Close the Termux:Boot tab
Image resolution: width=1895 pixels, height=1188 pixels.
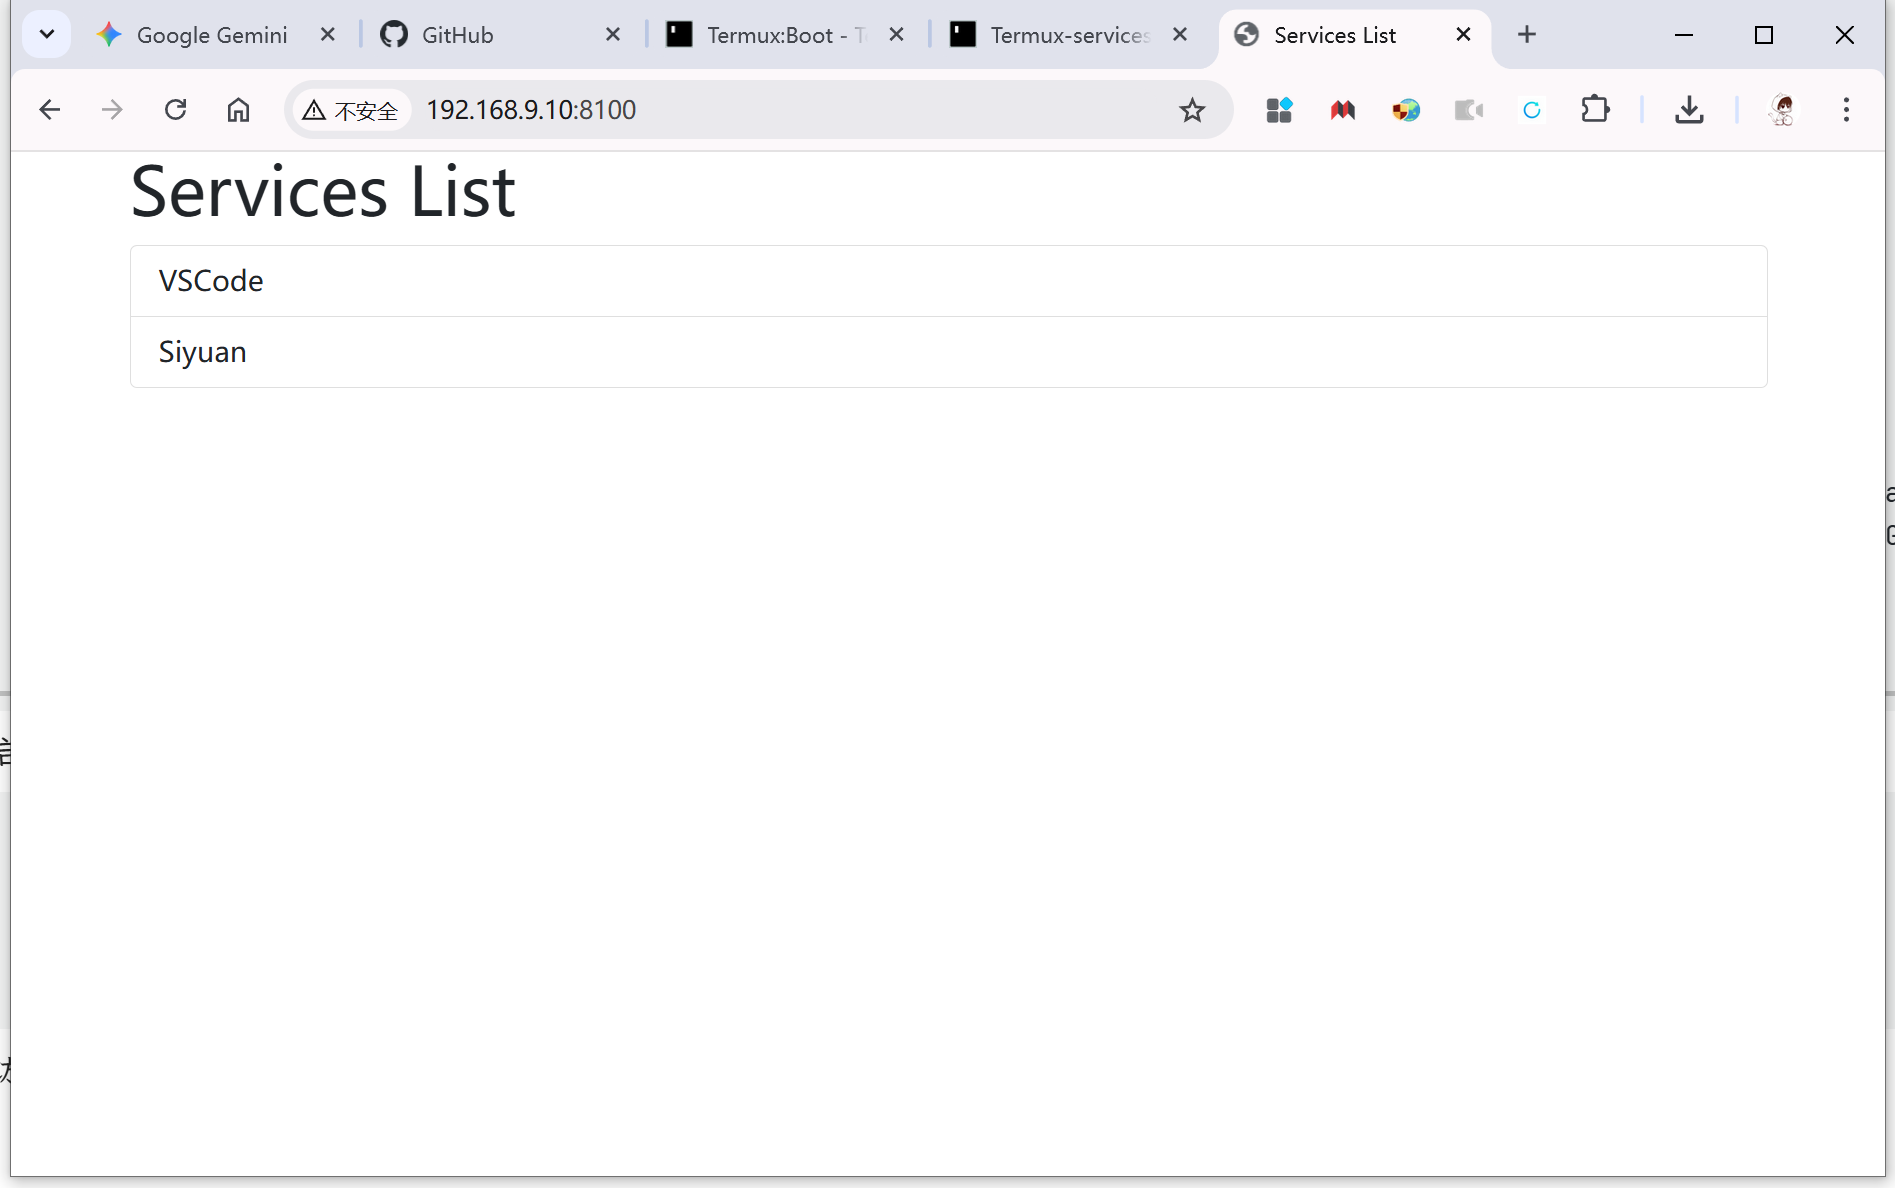(x=896, y=35)
